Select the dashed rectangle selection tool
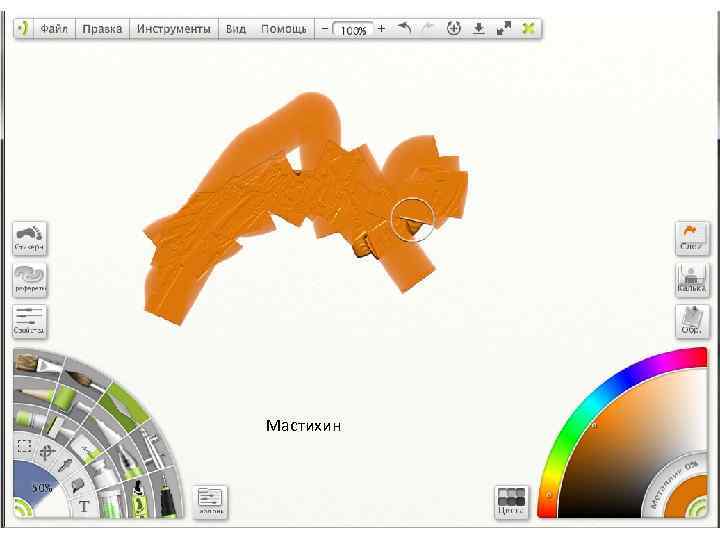This screenshot has width=720, height=540. pyautogui.click(x=23, y=446)
